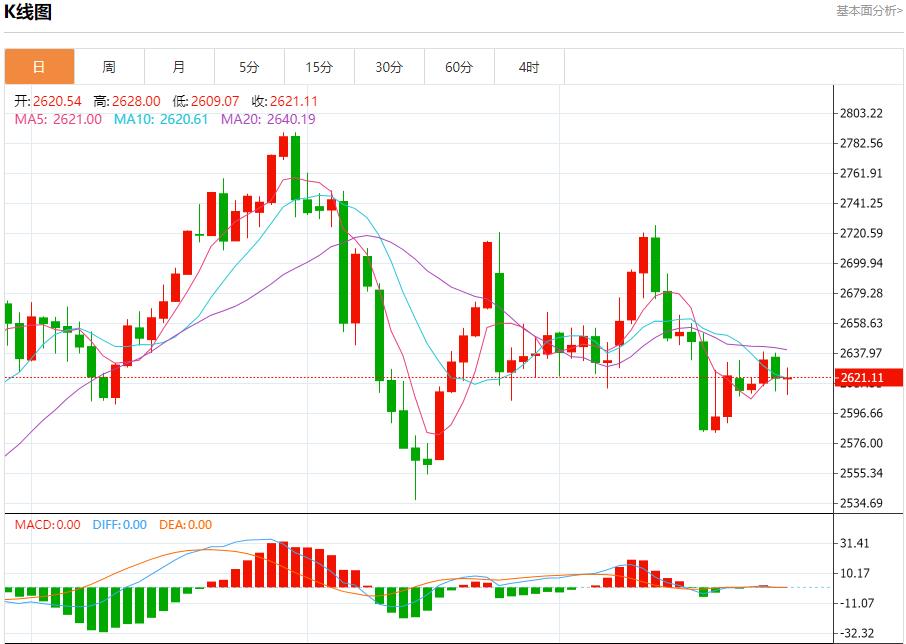
Task: Click the DIFF indicator label
Action: [119, 524]
